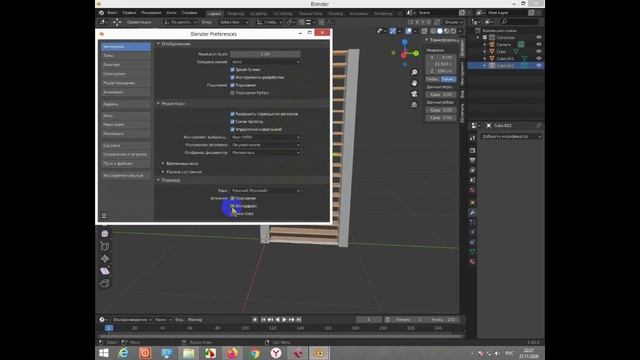Toggle the Corner Splitting checkbox
The image size is (640, 360).
pos(233,122)
